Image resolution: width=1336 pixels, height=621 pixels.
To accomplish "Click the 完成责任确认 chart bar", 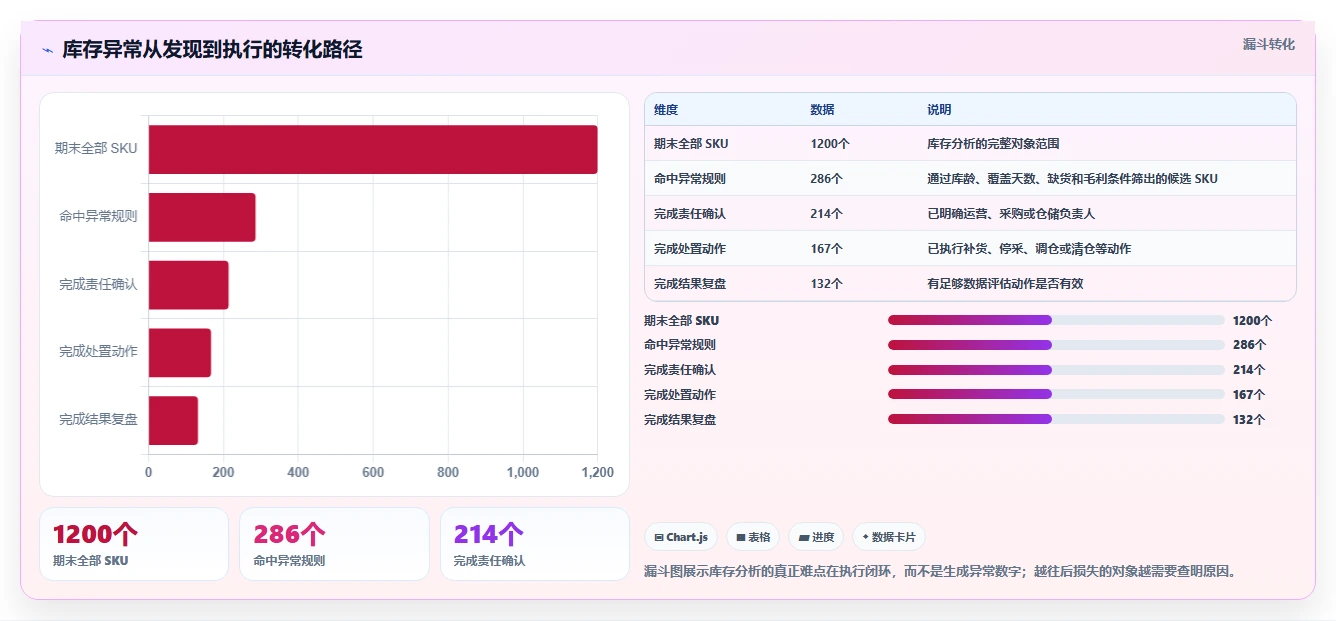I will pyautogui.click(x=189, y=285).
